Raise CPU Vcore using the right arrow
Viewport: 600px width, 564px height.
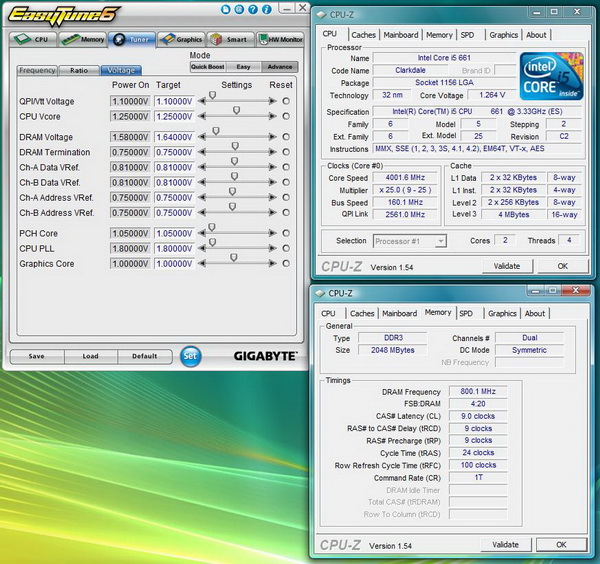(272, 116)
